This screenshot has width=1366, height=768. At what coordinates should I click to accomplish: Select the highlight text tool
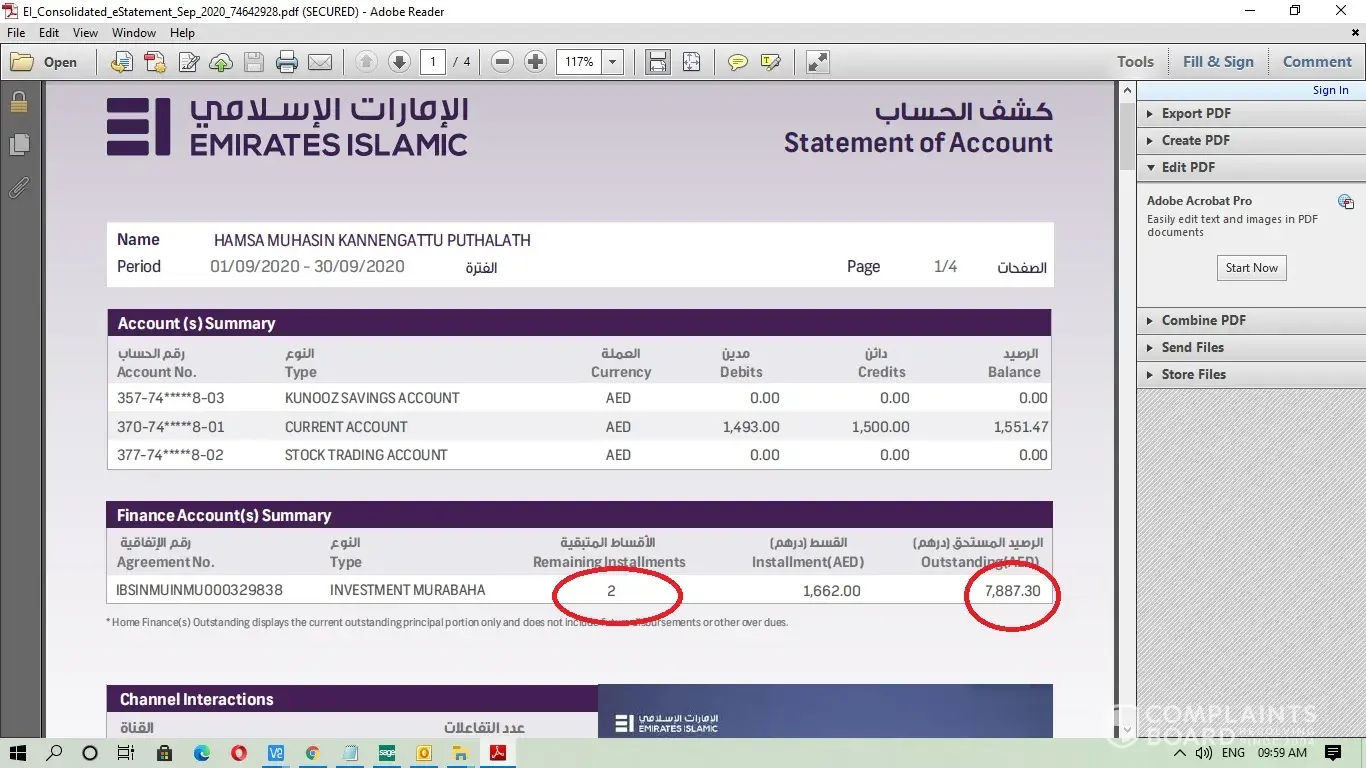(x=770, y=62)
